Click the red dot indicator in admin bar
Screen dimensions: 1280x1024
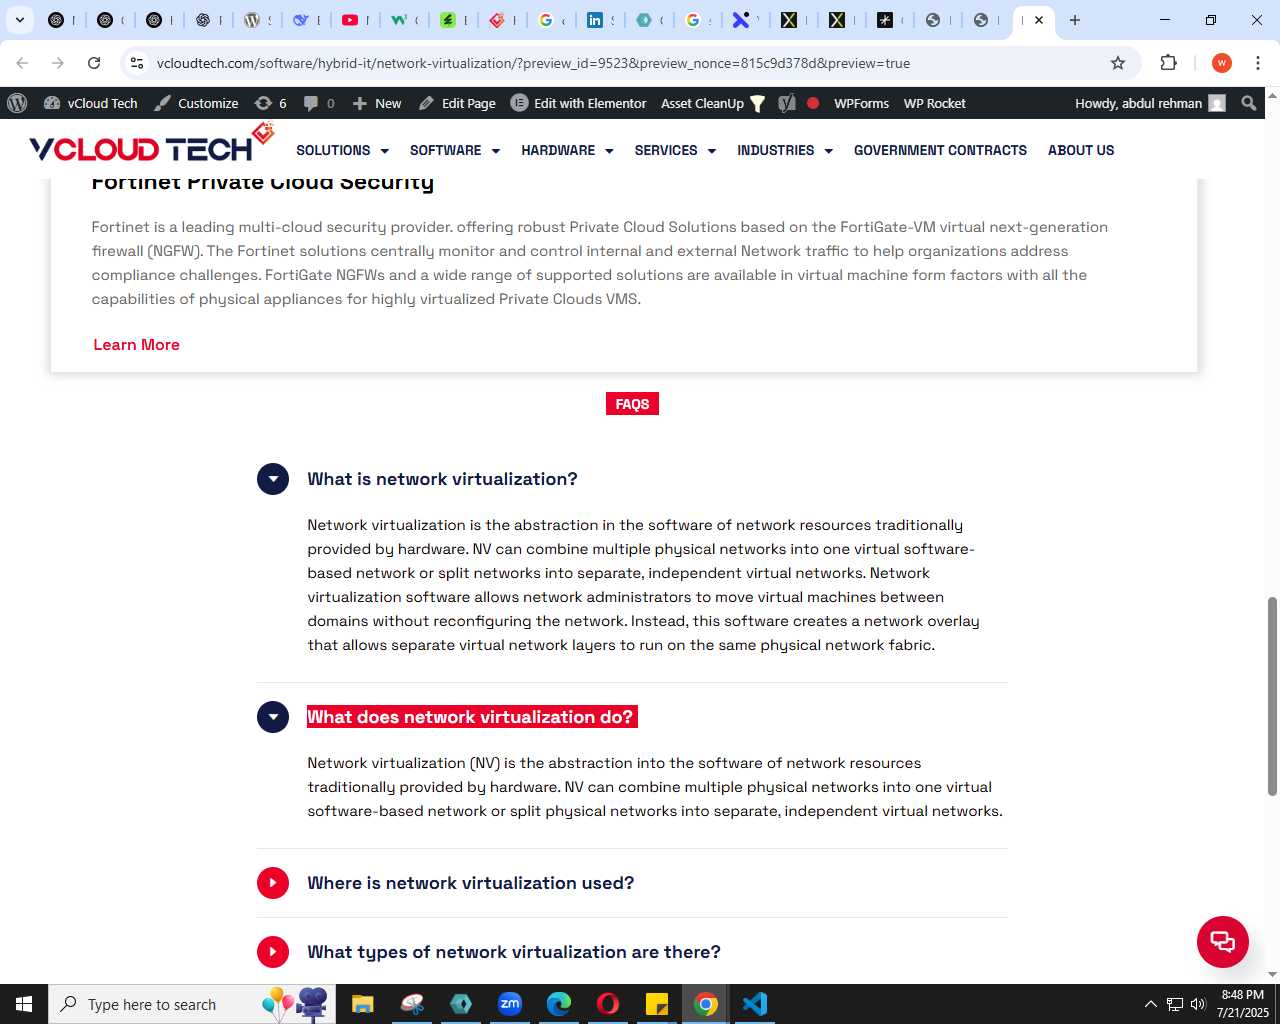point(813,103)
